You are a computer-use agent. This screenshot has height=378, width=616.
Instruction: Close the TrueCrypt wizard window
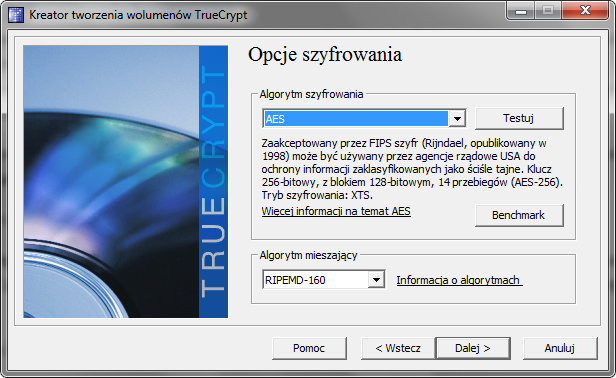click(585, 11)
